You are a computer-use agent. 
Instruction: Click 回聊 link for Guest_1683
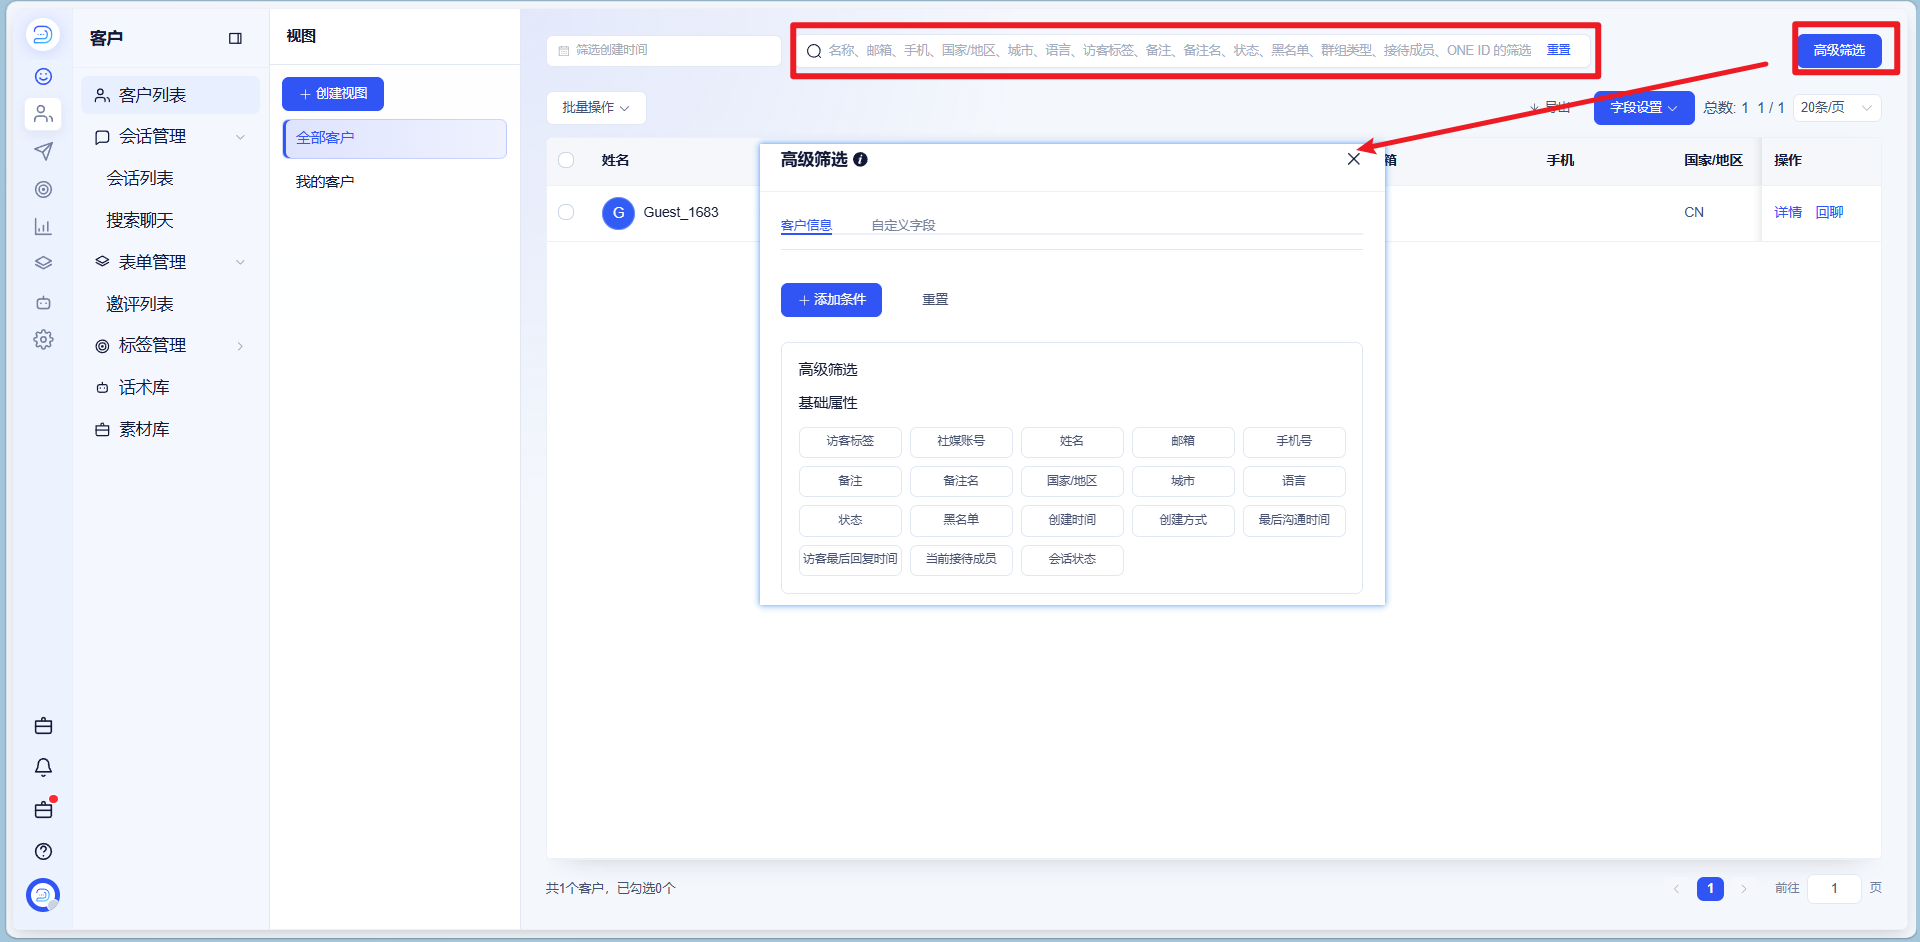coord(1829,212)
